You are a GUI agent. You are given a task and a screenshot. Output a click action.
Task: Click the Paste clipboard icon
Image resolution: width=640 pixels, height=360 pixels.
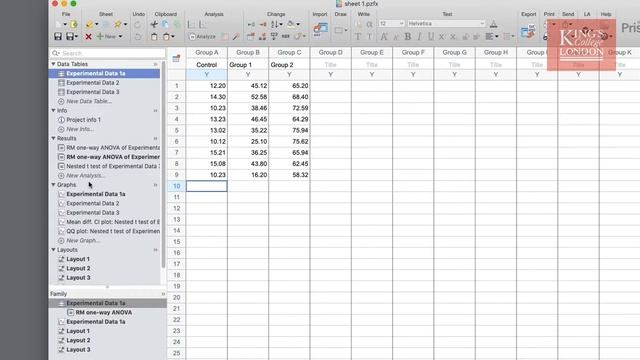pos(154,37)
